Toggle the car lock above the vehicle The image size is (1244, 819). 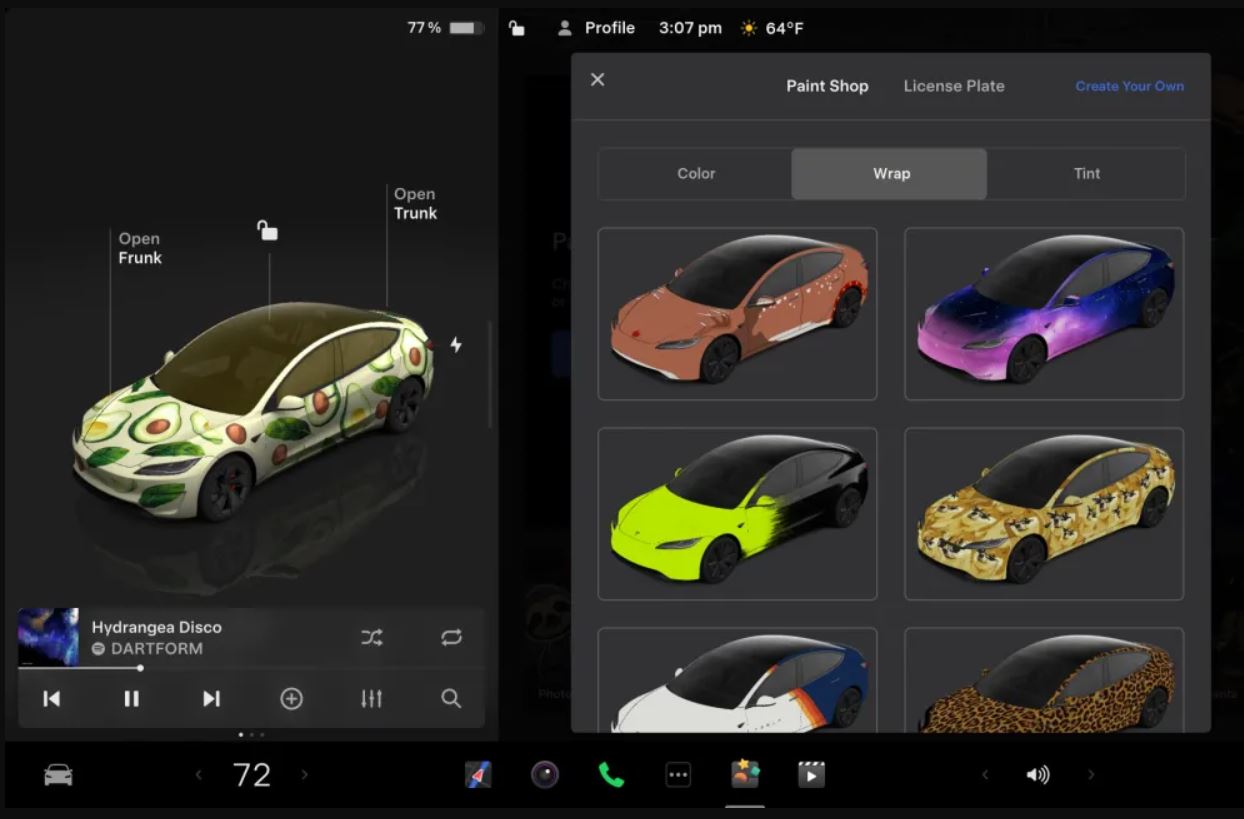point(267,231)
